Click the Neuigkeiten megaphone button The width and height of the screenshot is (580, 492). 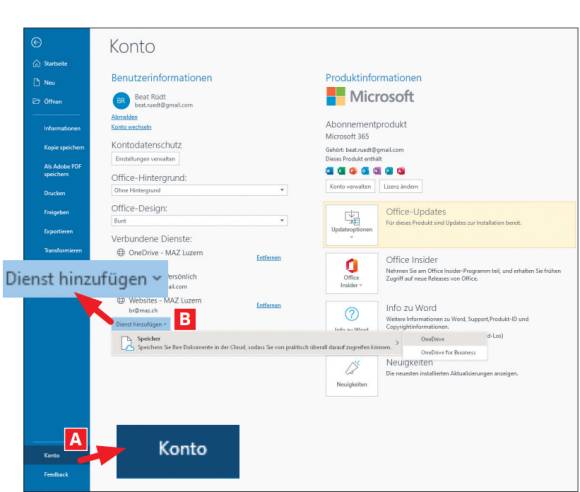tap(352, 376)
